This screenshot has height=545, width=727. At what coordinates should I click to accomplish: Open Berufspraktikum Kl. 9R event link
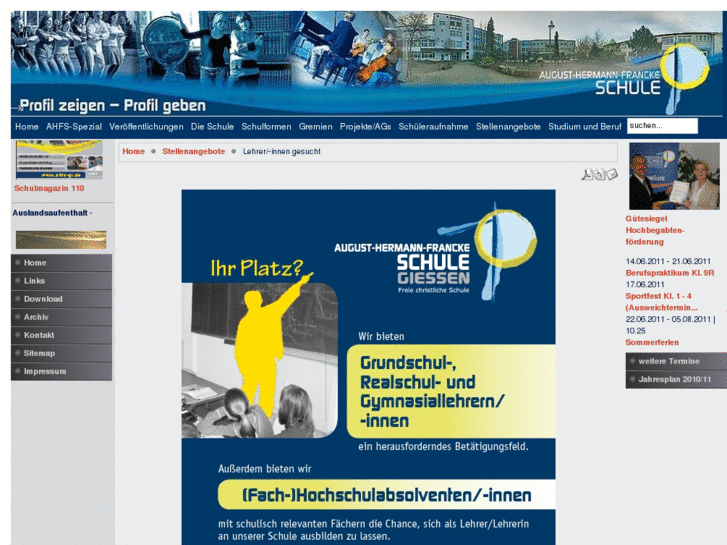click(670, 273)
